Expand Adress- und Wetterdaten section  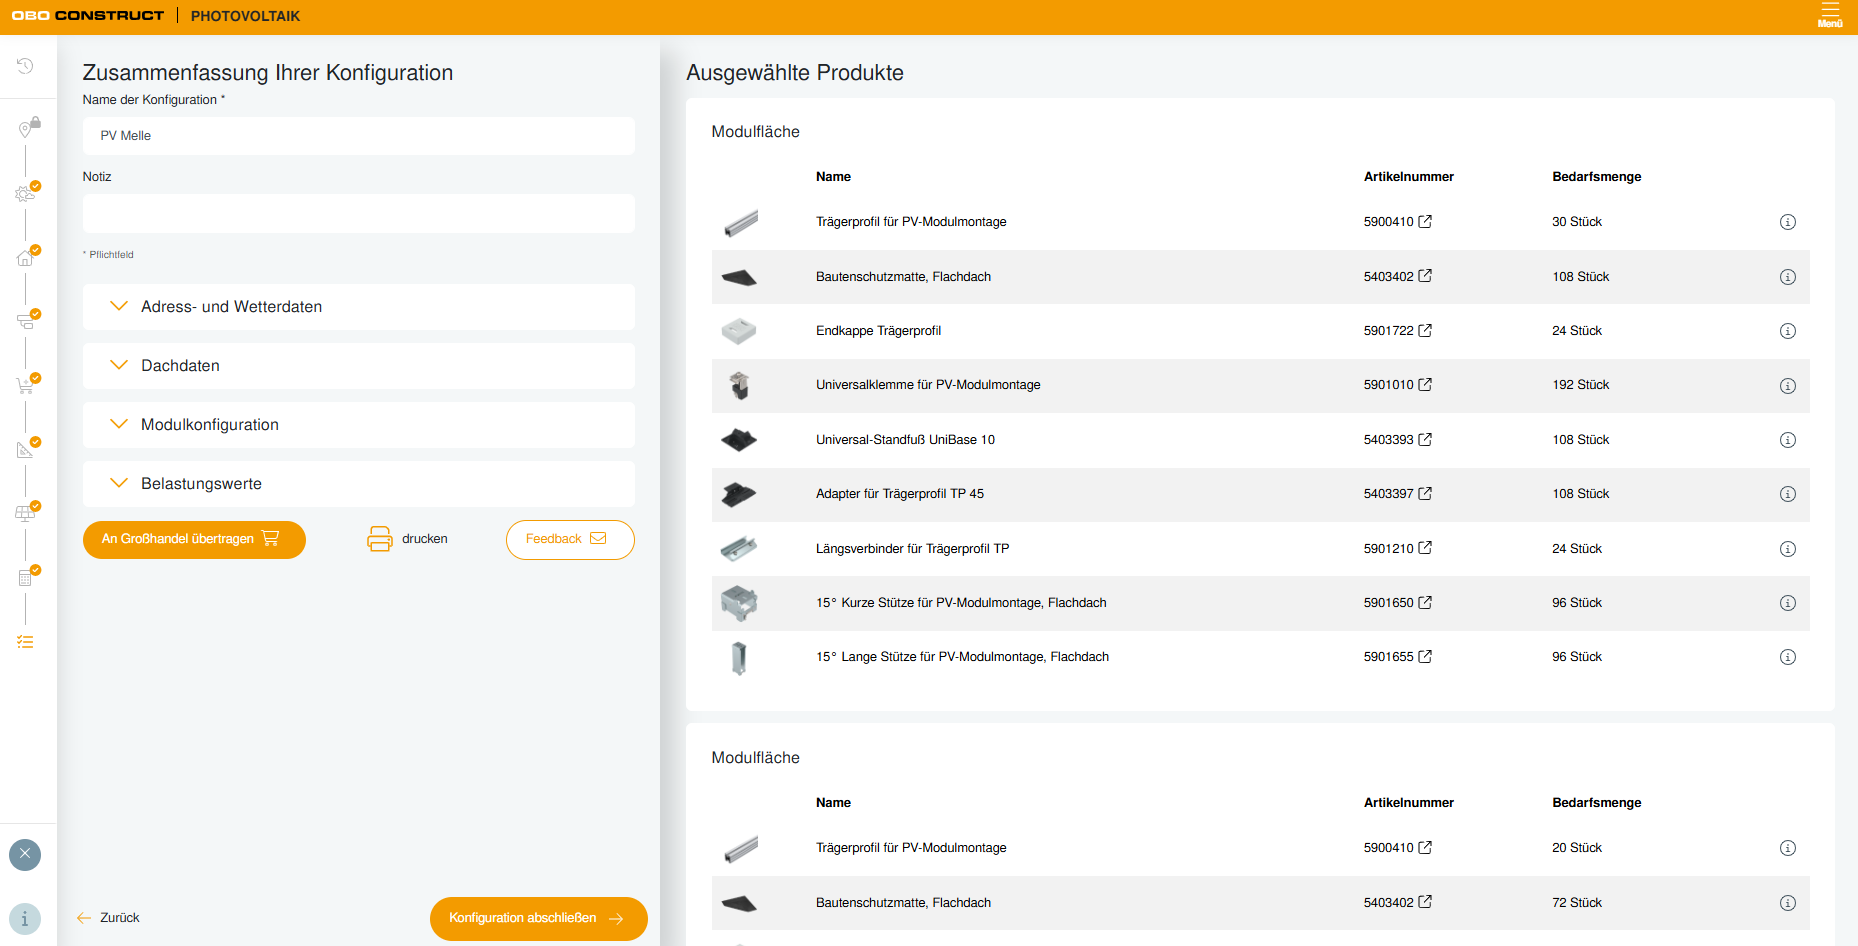(x=359, y=307)
